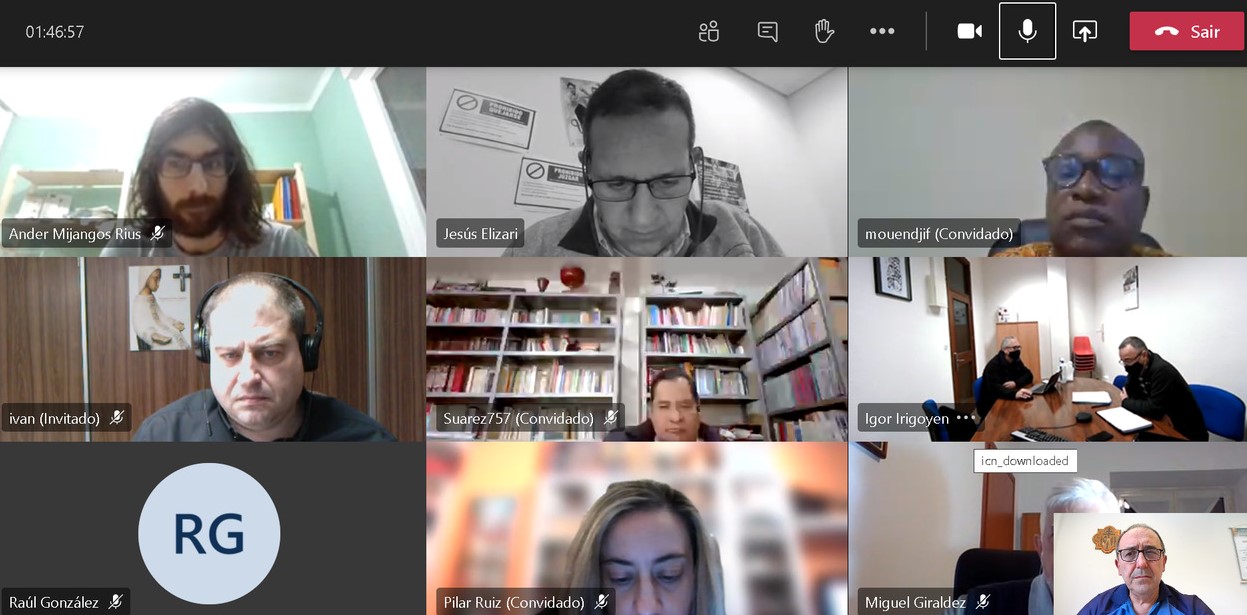Toggle the camera on or off
The height and width of the screenshot is (615, 1247).
pyautogui.click(x=970, y=31)
